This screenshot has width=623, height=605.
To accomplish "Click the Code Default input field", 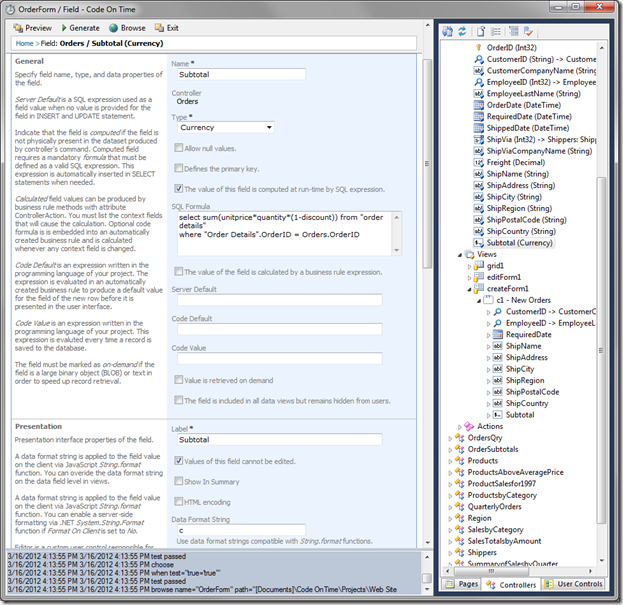I will click(280, 329).
